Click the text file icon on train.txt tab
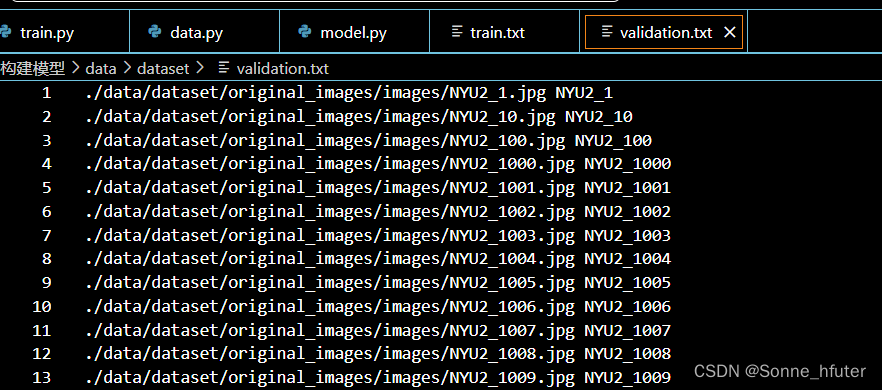Viewport: 882px width, 390px height. click(x=457, y=32)
